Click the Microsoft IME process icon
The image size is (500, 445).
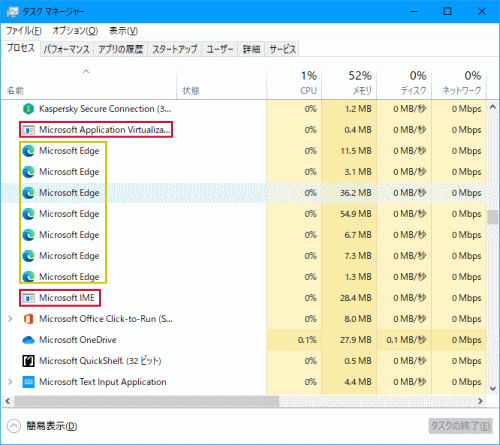pos(28,298)
